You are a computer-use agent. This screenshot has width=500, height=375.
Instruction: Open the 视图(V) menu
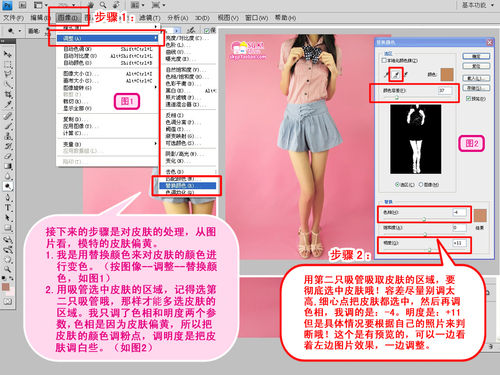coord(228,18)
